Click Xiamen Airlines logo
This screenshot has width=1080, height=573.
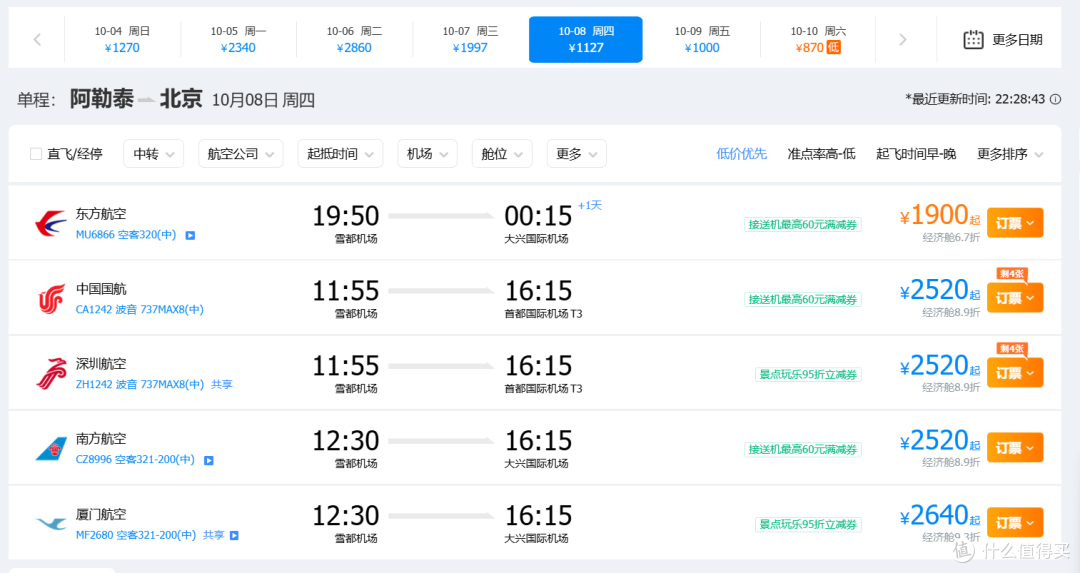51,523
